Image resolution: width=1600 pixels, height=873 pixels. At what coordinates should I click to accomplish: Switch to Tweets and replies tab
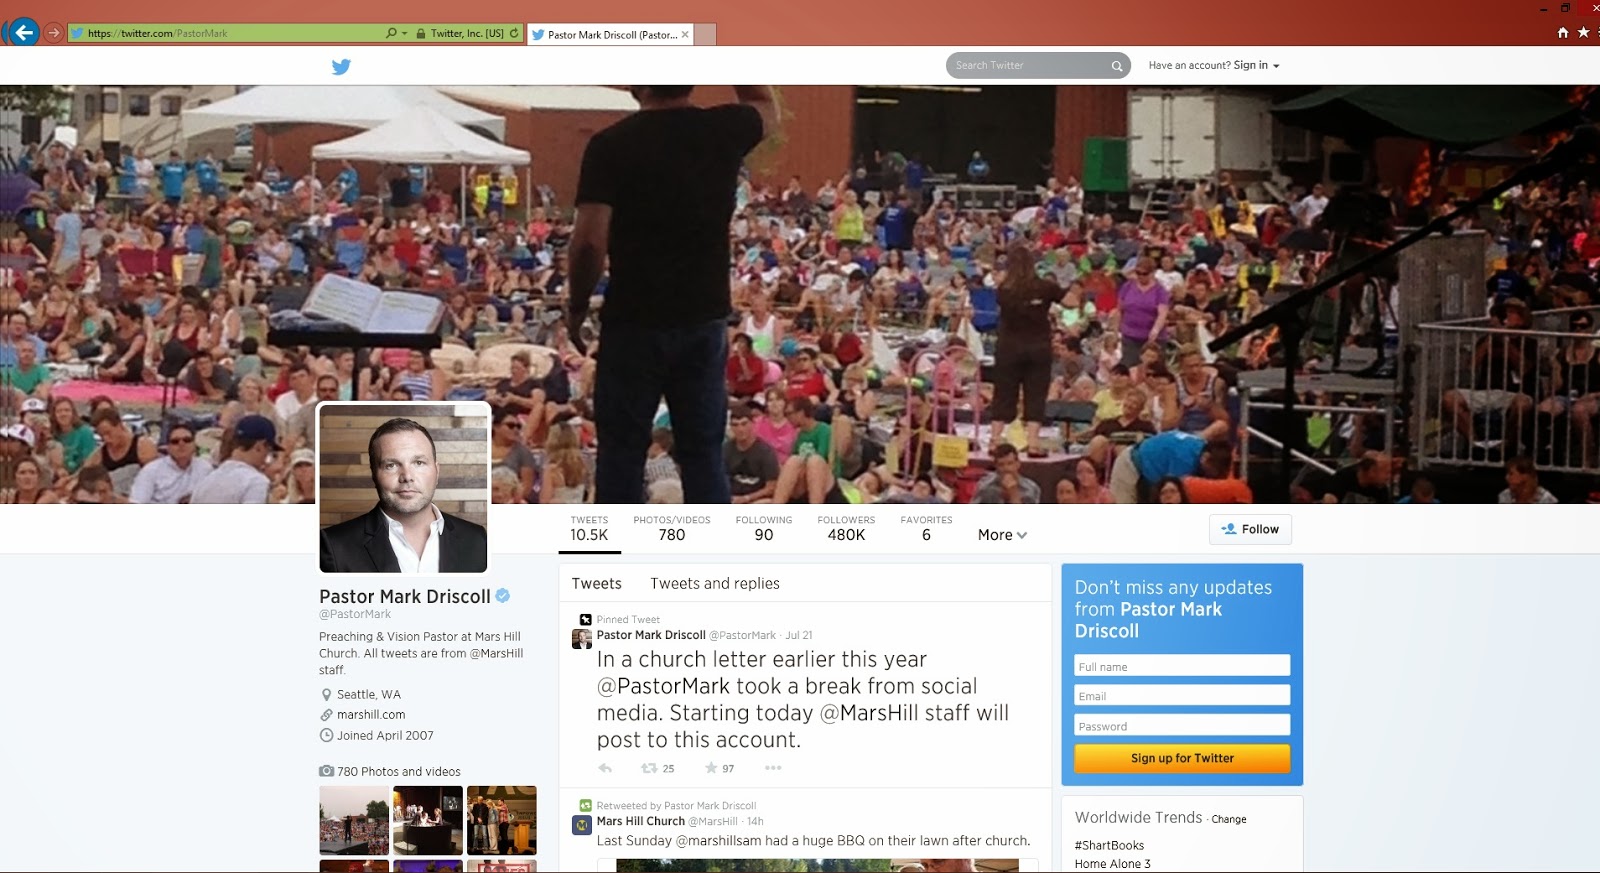pos(715,583)
